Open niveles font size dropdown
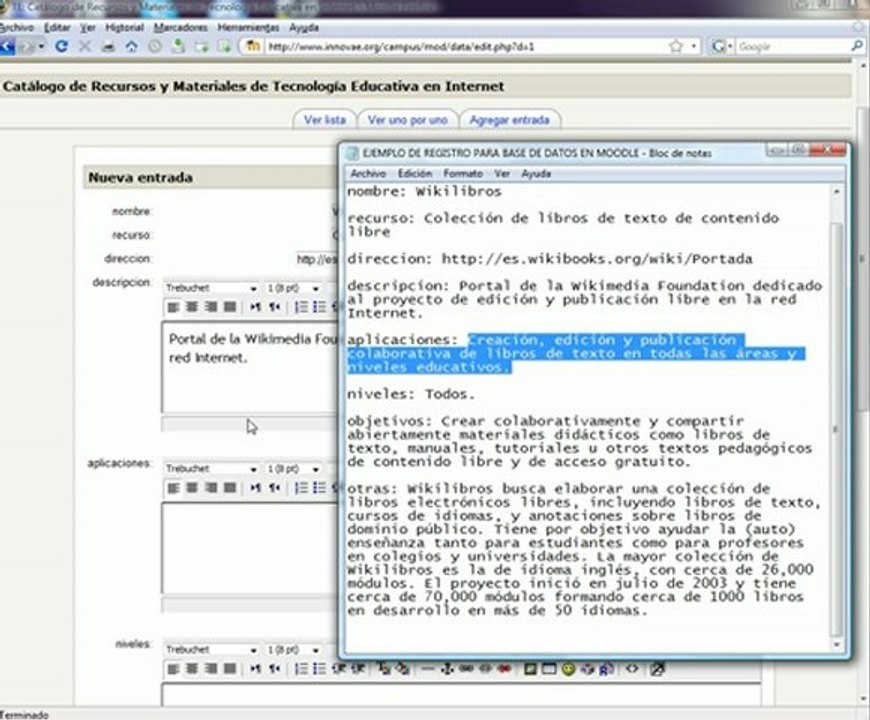The height and width of the screenshot is (720, 870). tap(293, 650)
